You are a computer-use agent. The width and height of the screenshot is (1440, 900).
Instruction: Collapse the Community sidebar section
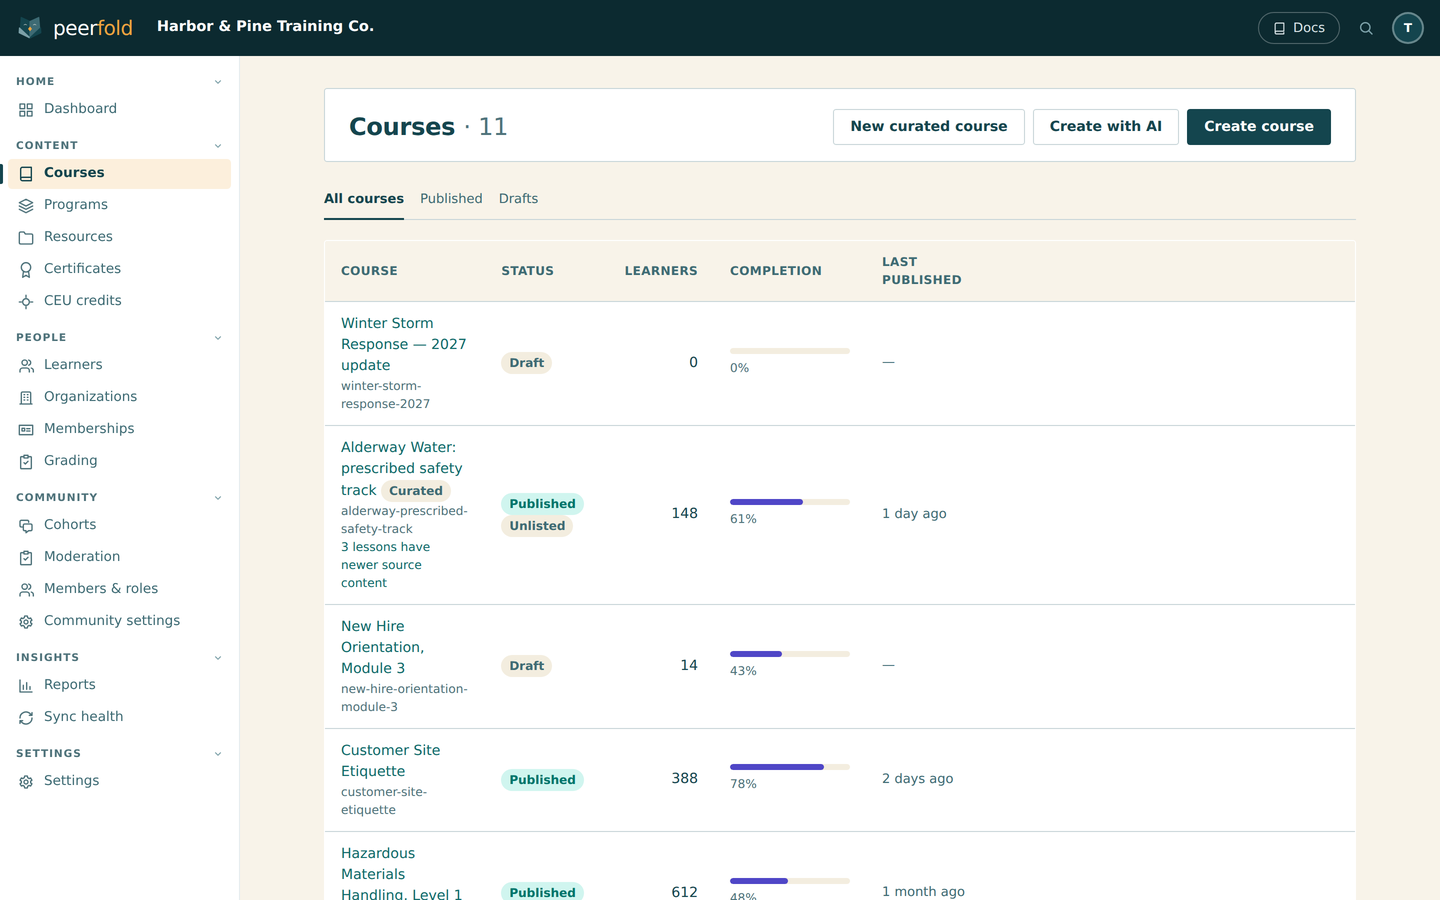click(218, 498)
